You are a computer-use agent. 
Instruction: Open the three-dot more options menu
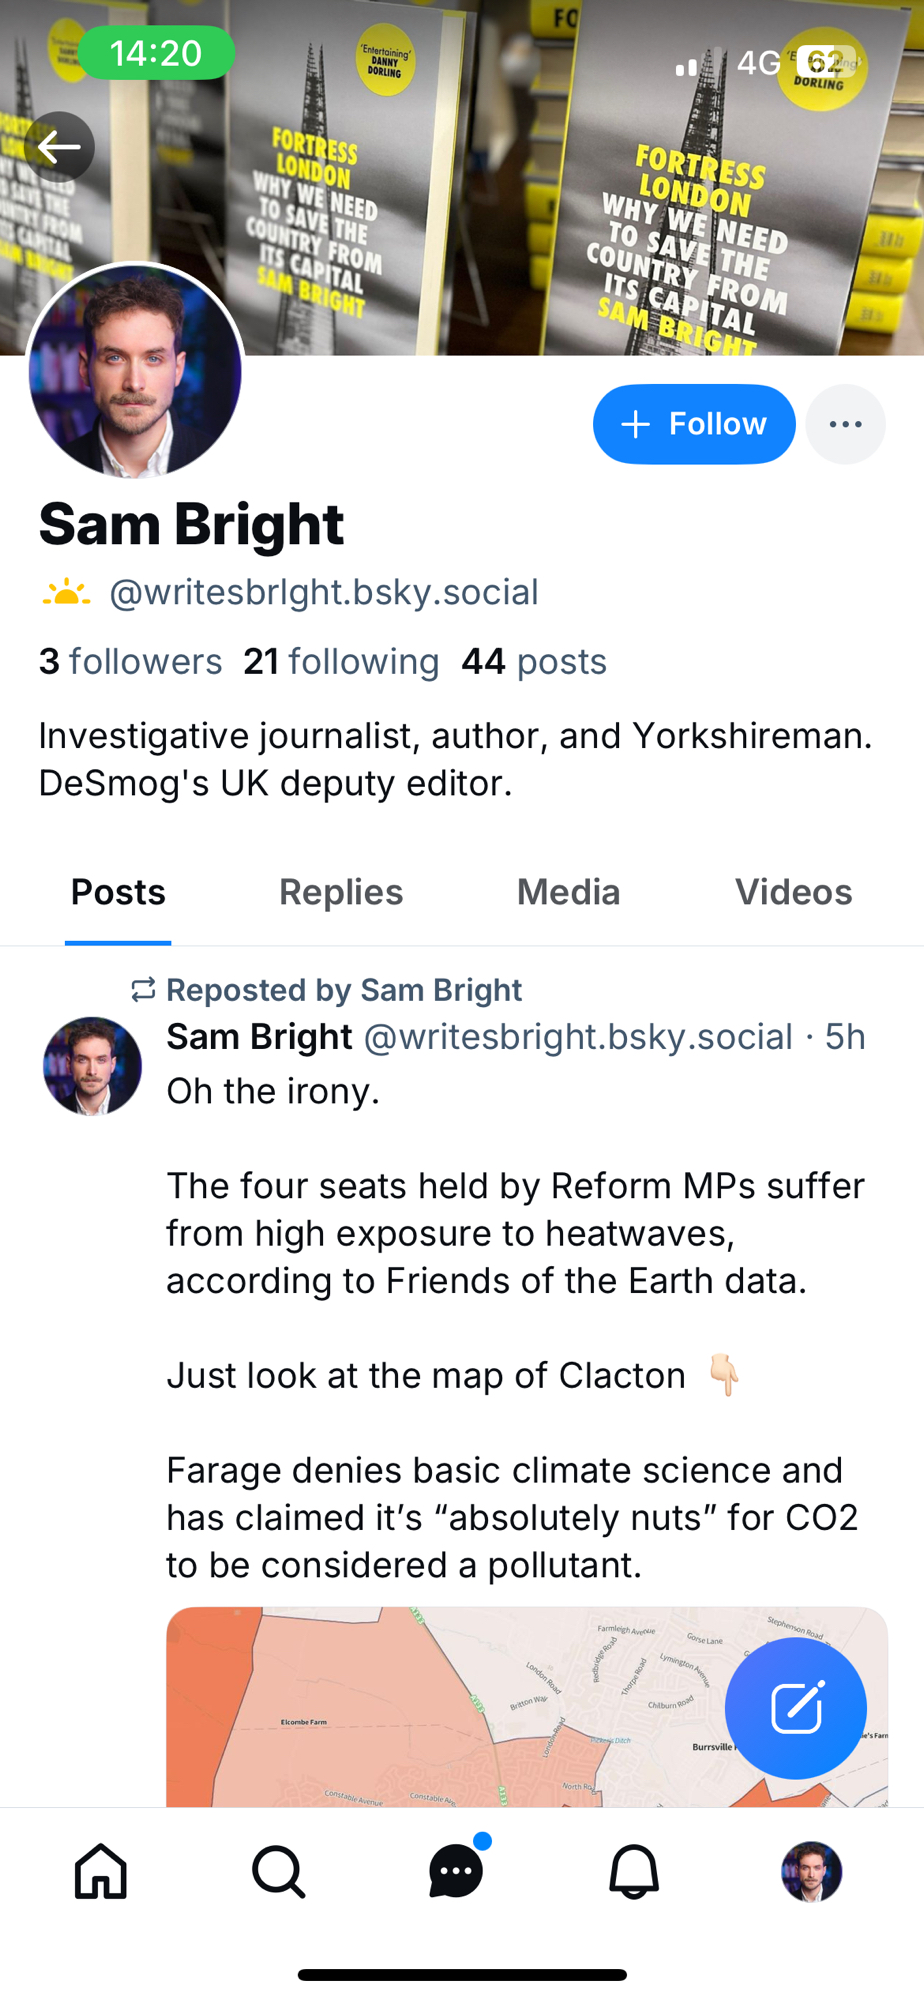click(x=845, y=424)
